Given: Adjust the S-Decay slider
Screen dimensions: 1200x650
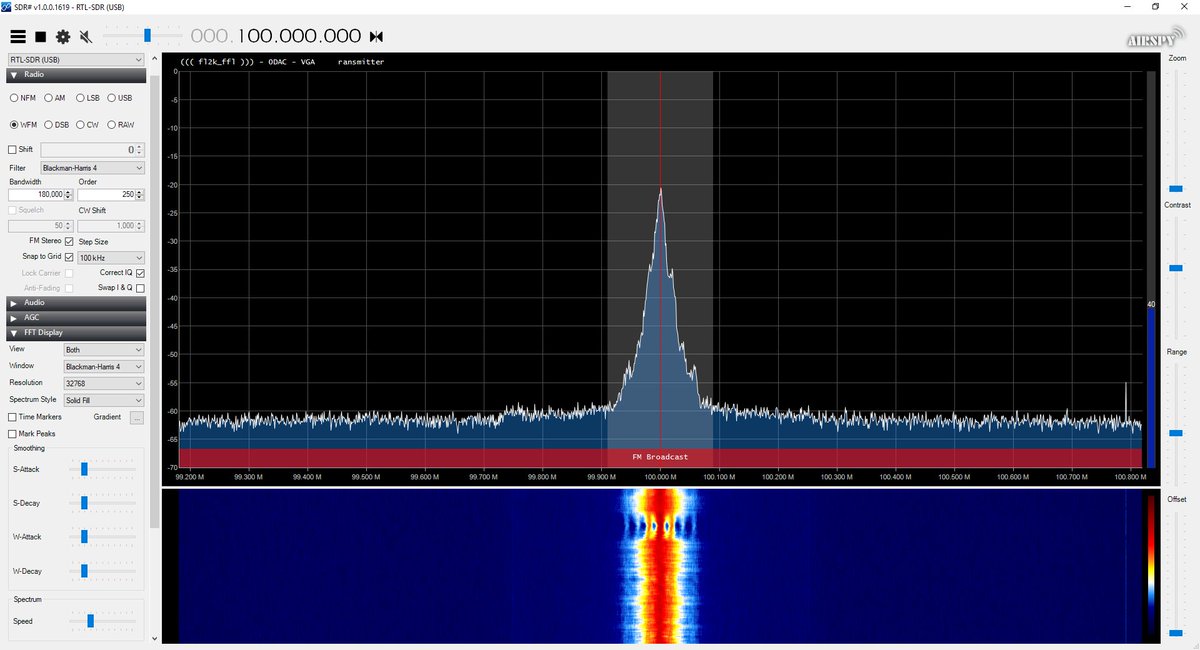Looking at the screenshot, I should click(x=84, y=502).
